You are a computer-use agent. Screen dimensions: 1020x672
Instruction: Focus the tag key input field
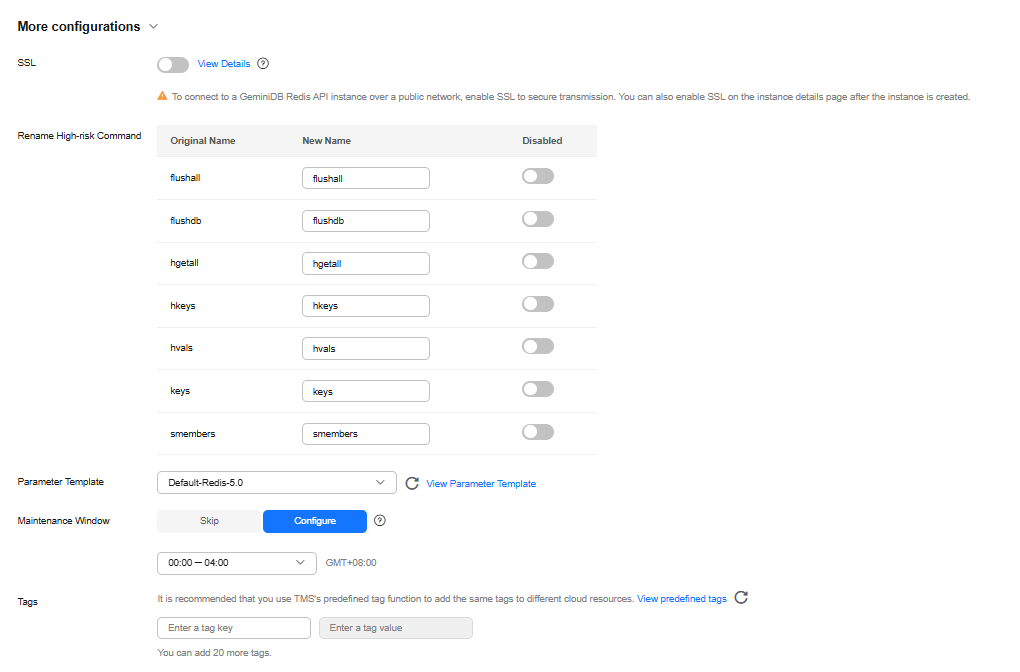(234, 628)
